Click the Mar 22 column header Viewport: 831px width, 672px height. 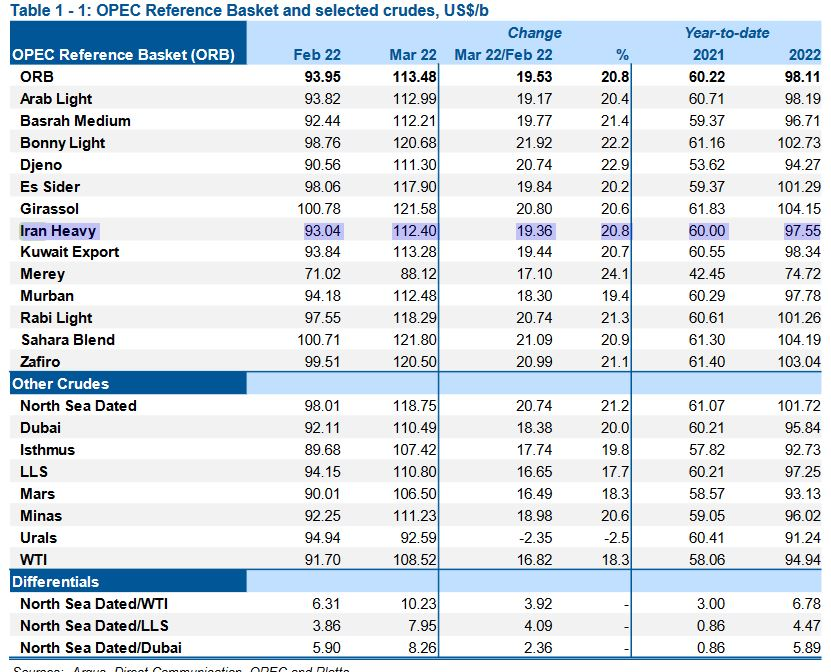click(412, 55)
